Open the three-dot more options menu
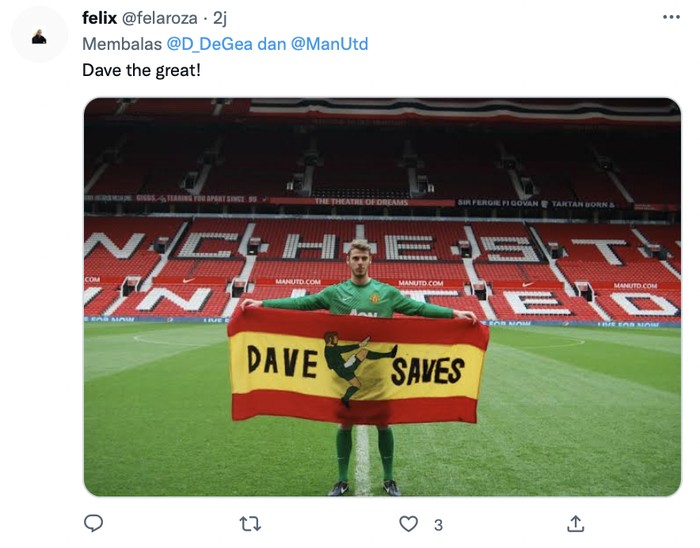Viewport: 700px width, 548px height. pos(671,17)
